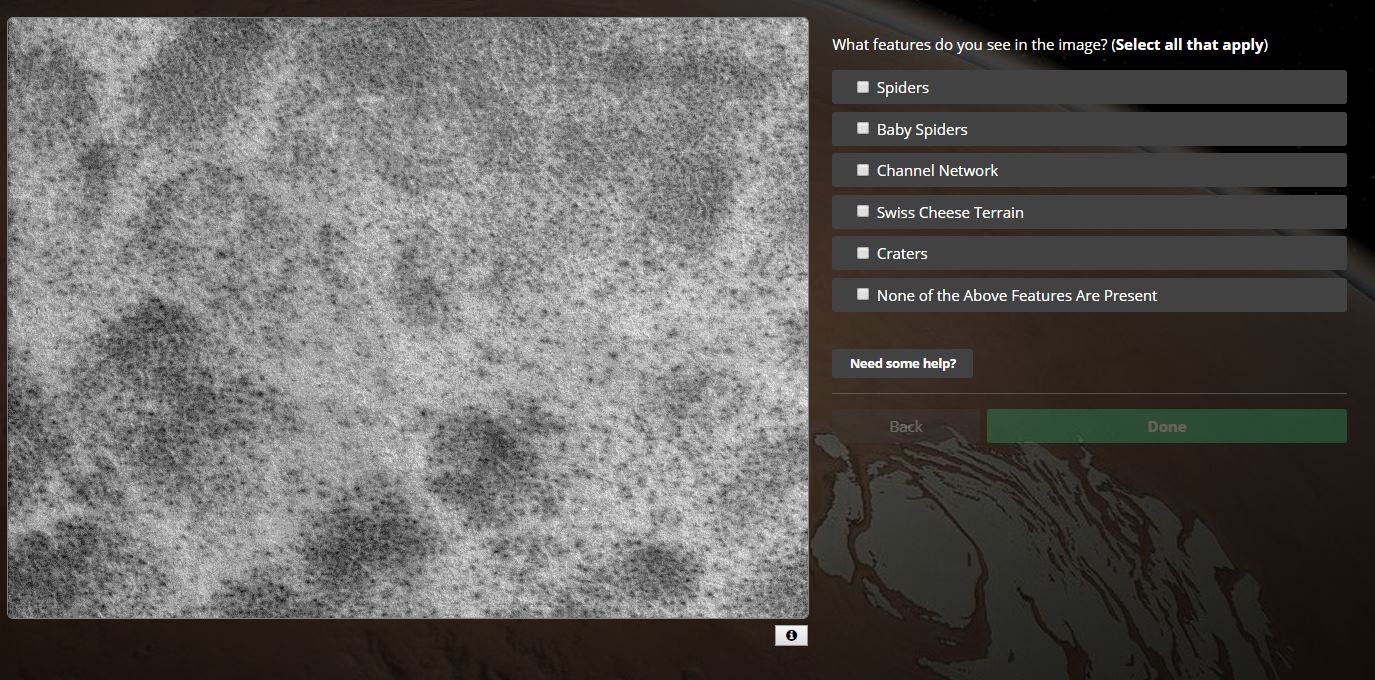The image size is (1375, 680).
Task: Click 'None of the Above Features Are Present' text
Action: click(1017, 296)
